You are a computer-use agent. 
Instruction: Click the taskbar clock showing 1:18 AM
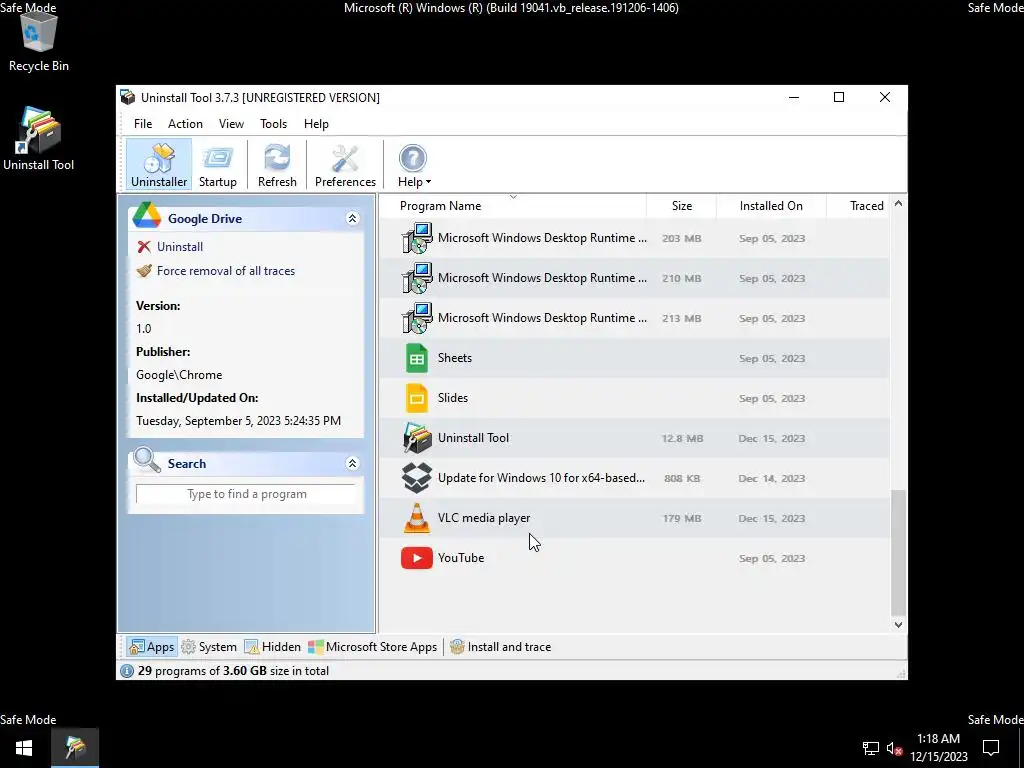point(938,748)
